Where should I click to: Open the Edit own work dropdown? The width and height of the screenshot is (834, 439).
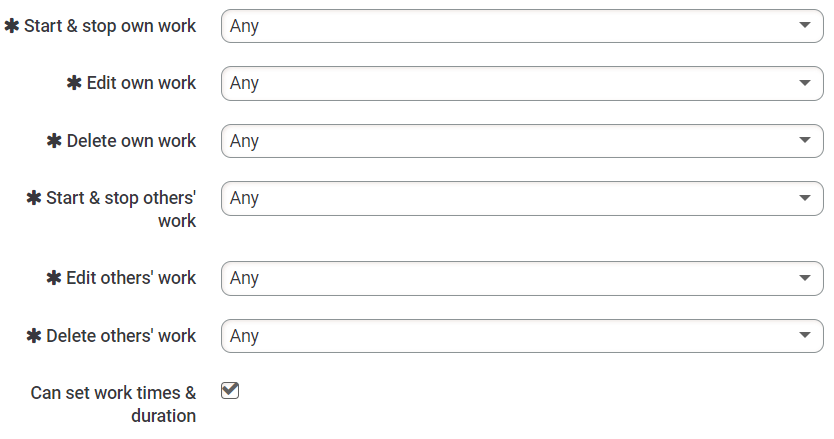click(522, 83)
